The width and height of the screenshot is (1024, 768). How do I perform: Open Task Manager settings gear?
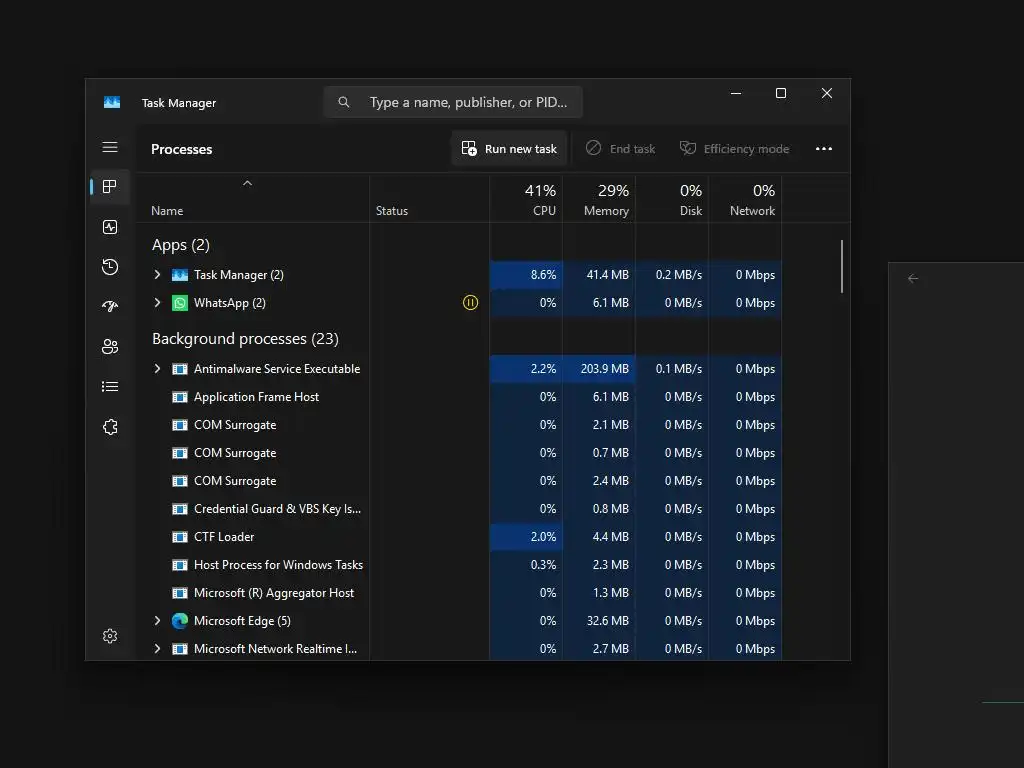[110, 636]
